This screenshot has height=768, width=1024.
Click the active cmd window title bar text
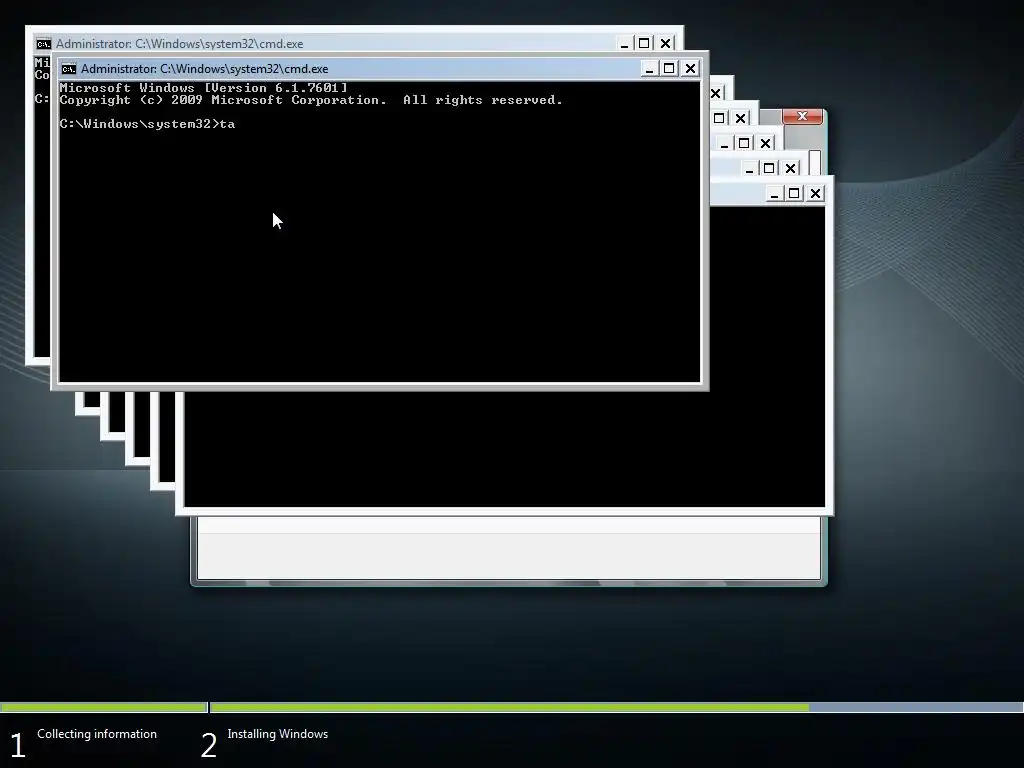coord(204,69)
